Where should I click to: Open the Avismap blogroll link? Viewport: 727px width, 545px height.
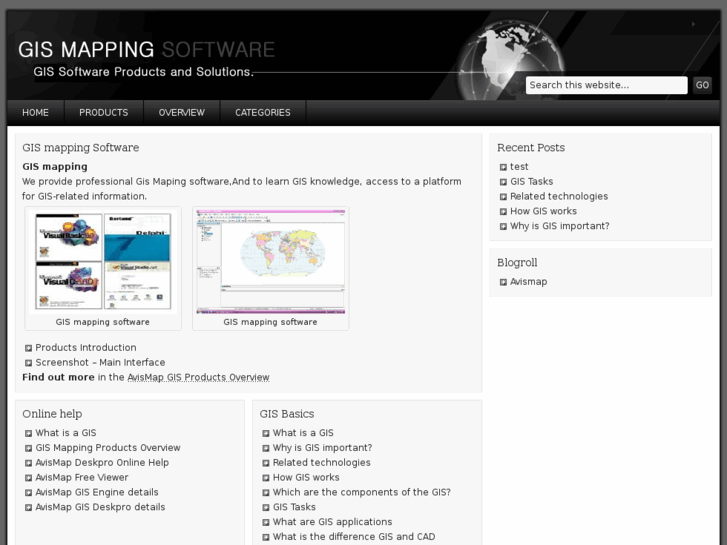coord(529,282)
